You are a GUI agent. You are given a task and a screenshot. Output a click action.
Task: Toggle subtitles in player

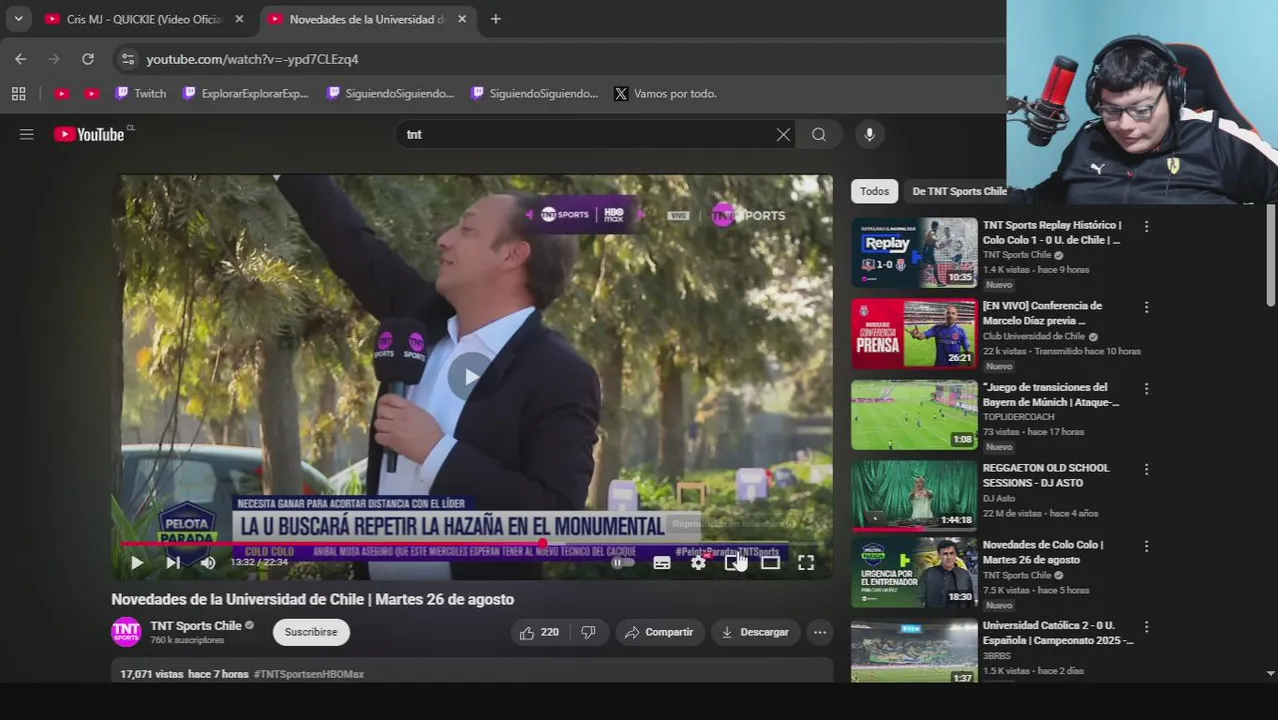pyautogui.click(x=662, y=563)
